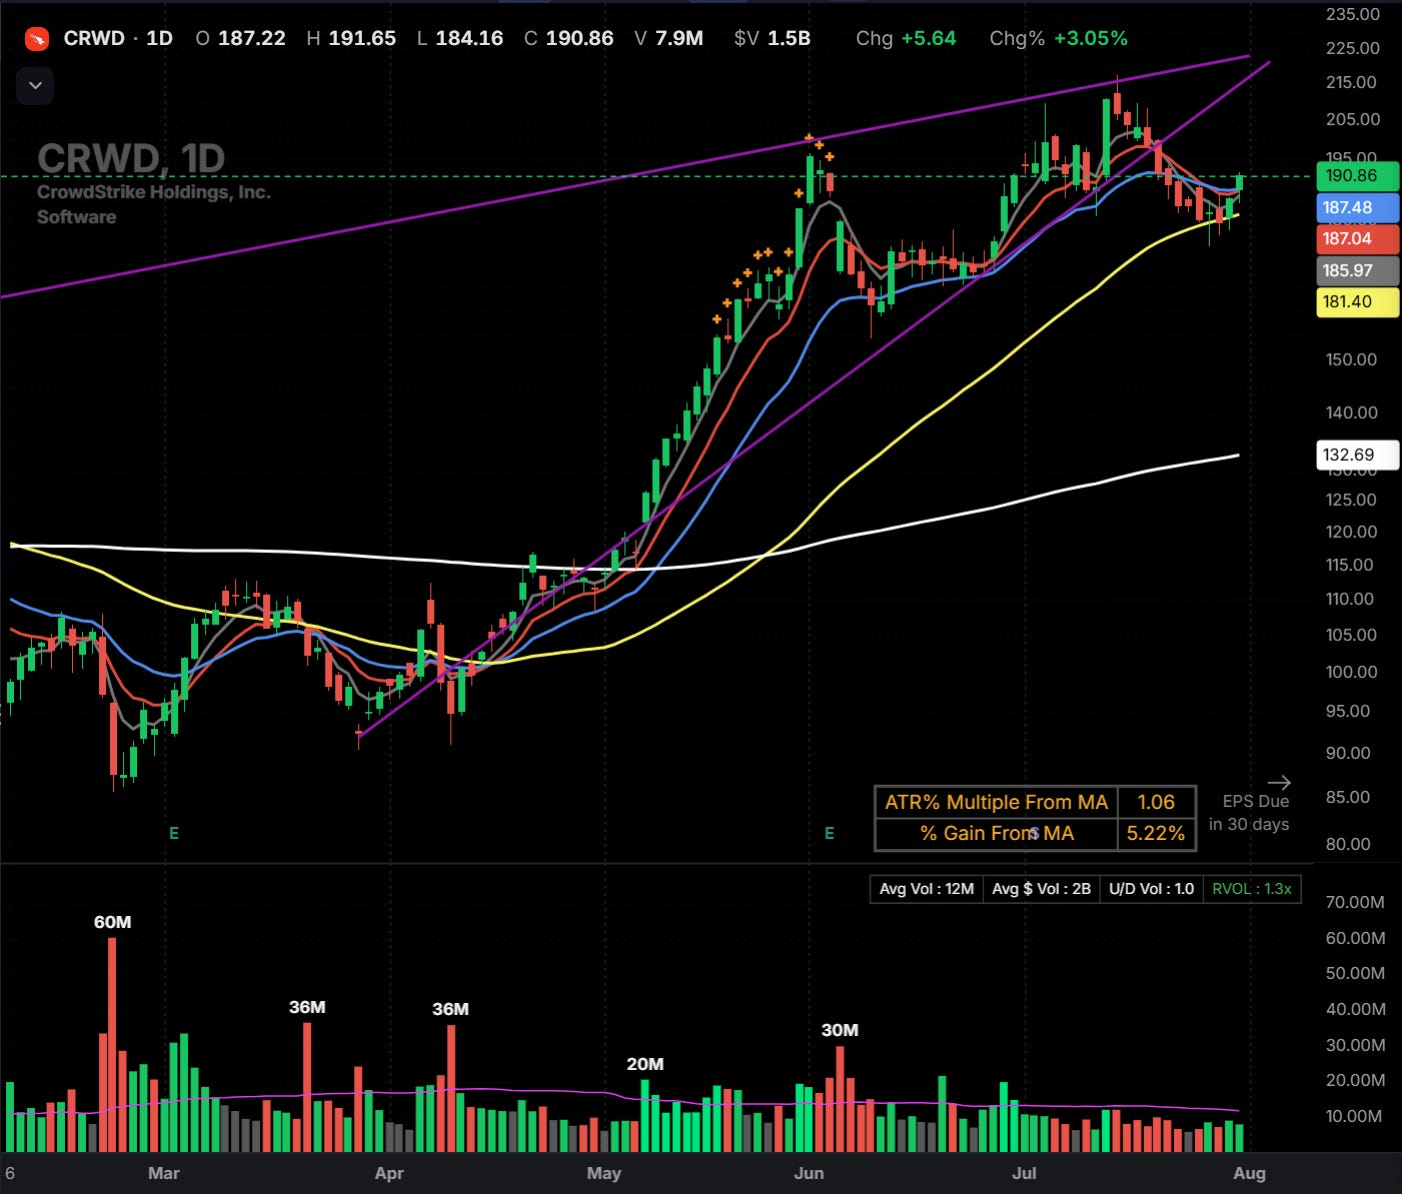Click the 140.00 price axis label
Viewport: 1402px width, 1194px height.
click(x=1351, y=412)
